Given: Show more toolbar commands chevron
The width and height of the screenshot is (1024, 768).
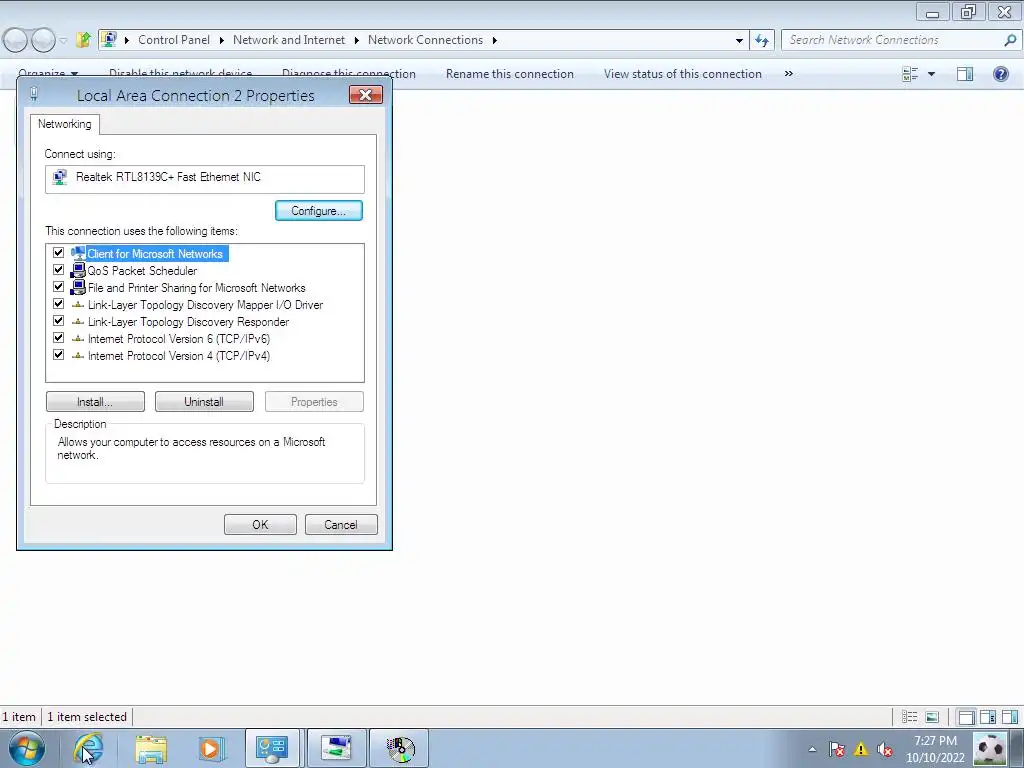Looking at the screenshot, I should point(789,73).
